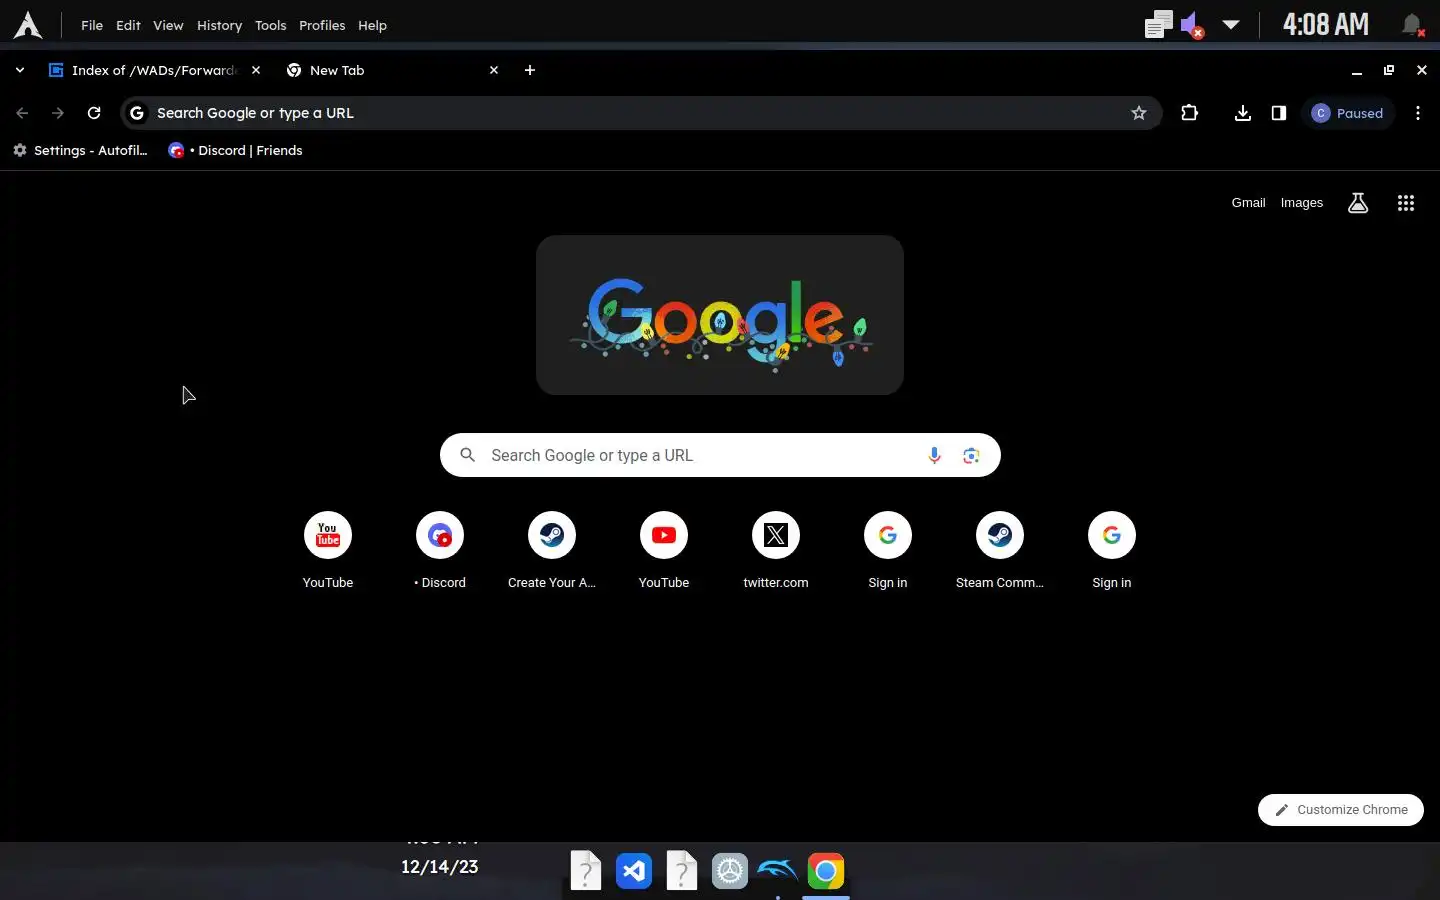Open the Profiles menu

point(322,25)
